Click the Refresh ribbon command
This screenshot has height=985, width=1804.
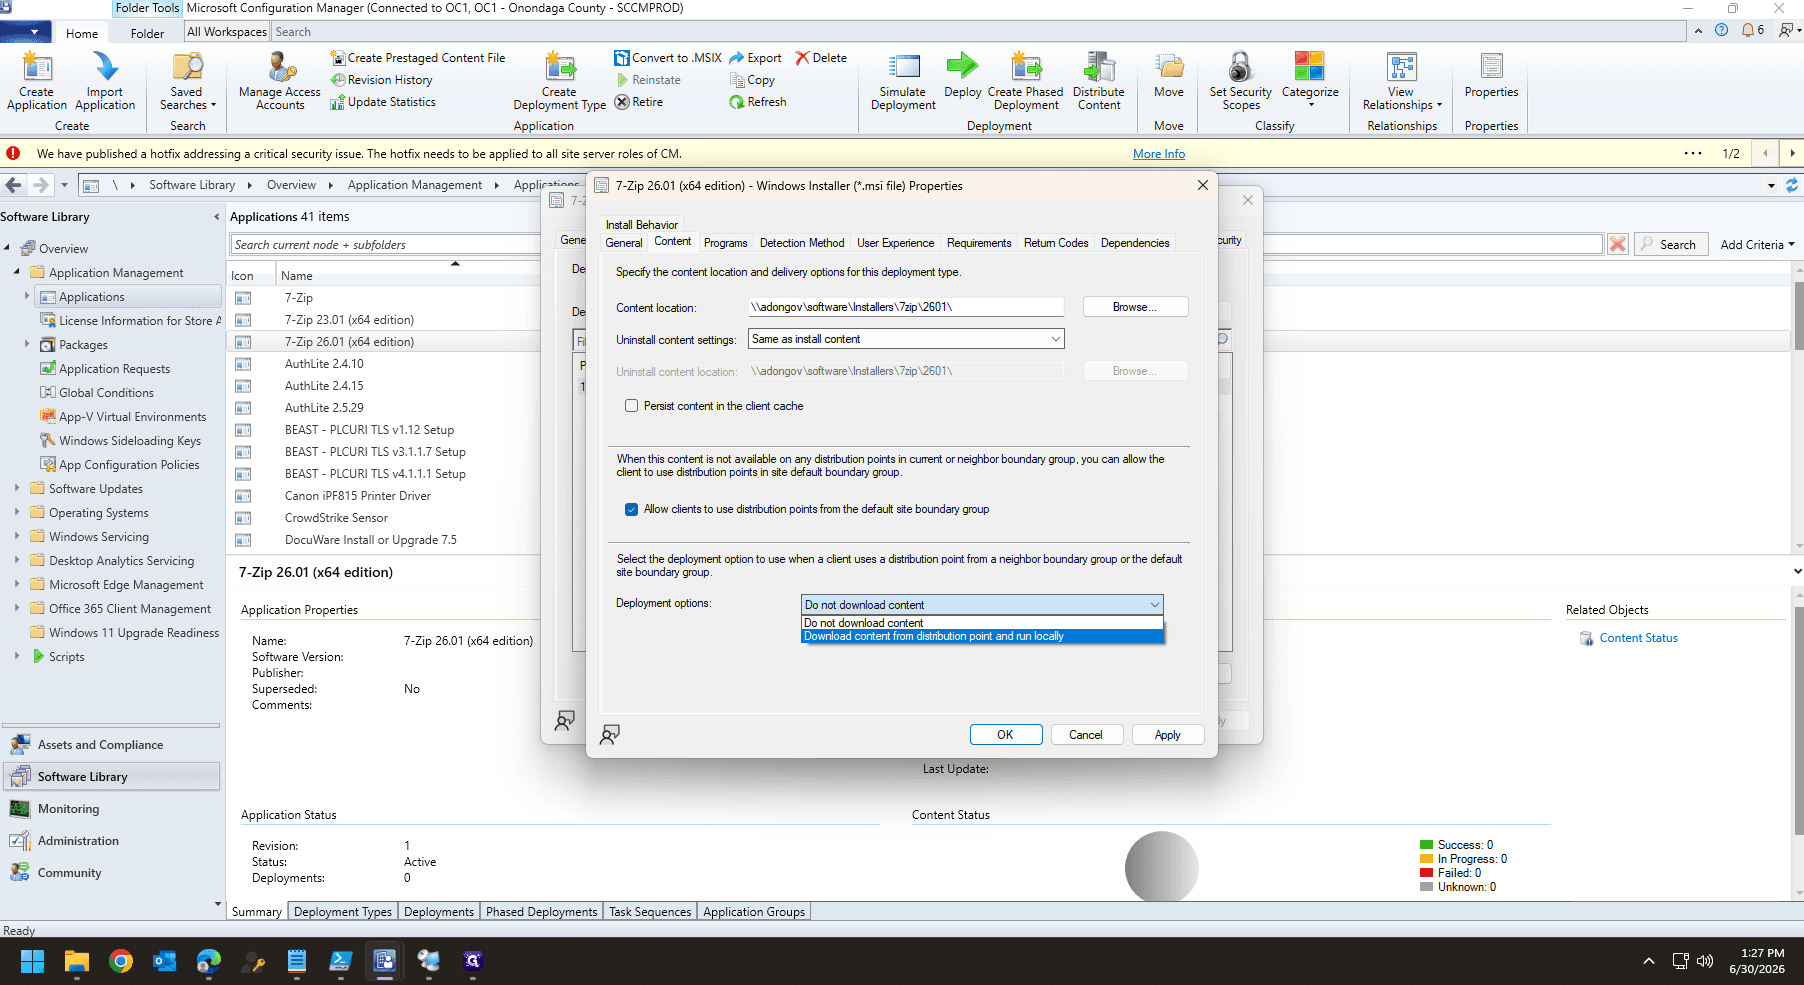click(758, 102)
